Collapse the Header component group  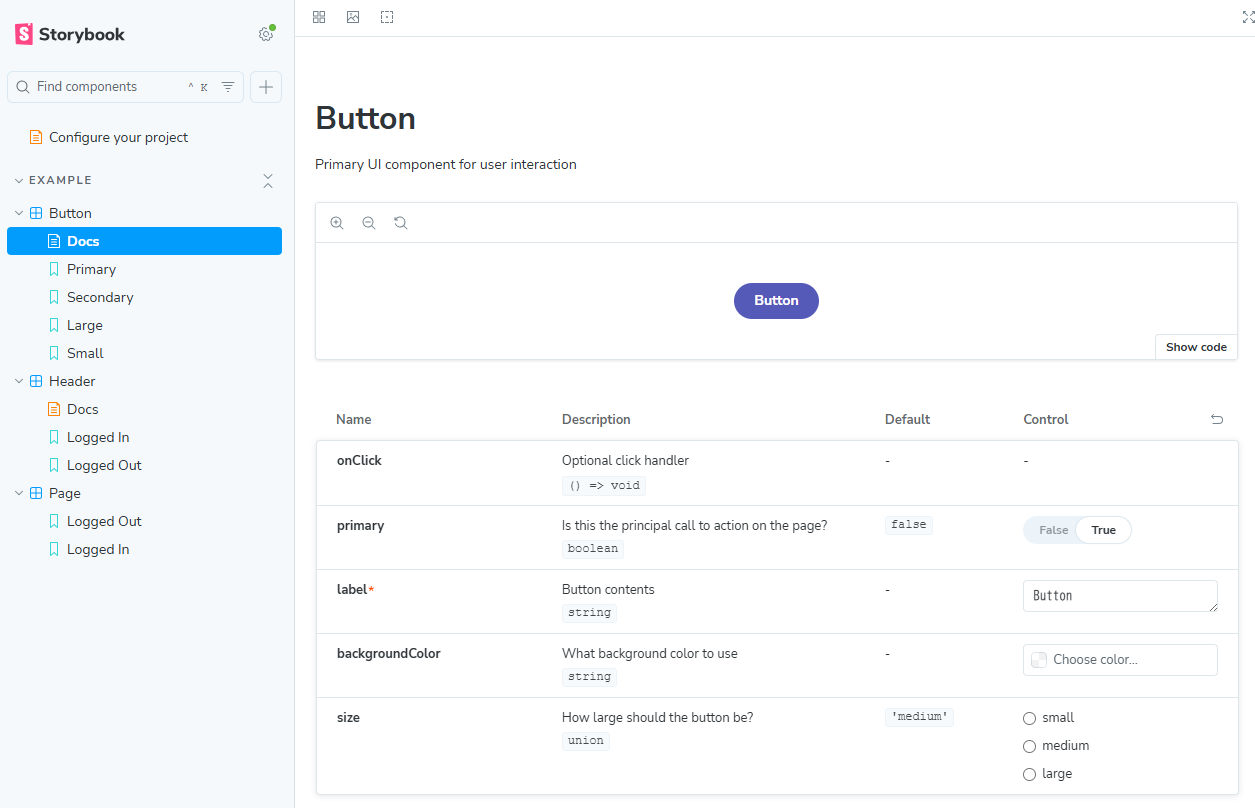pyautogui.click(x=19, y=381)
